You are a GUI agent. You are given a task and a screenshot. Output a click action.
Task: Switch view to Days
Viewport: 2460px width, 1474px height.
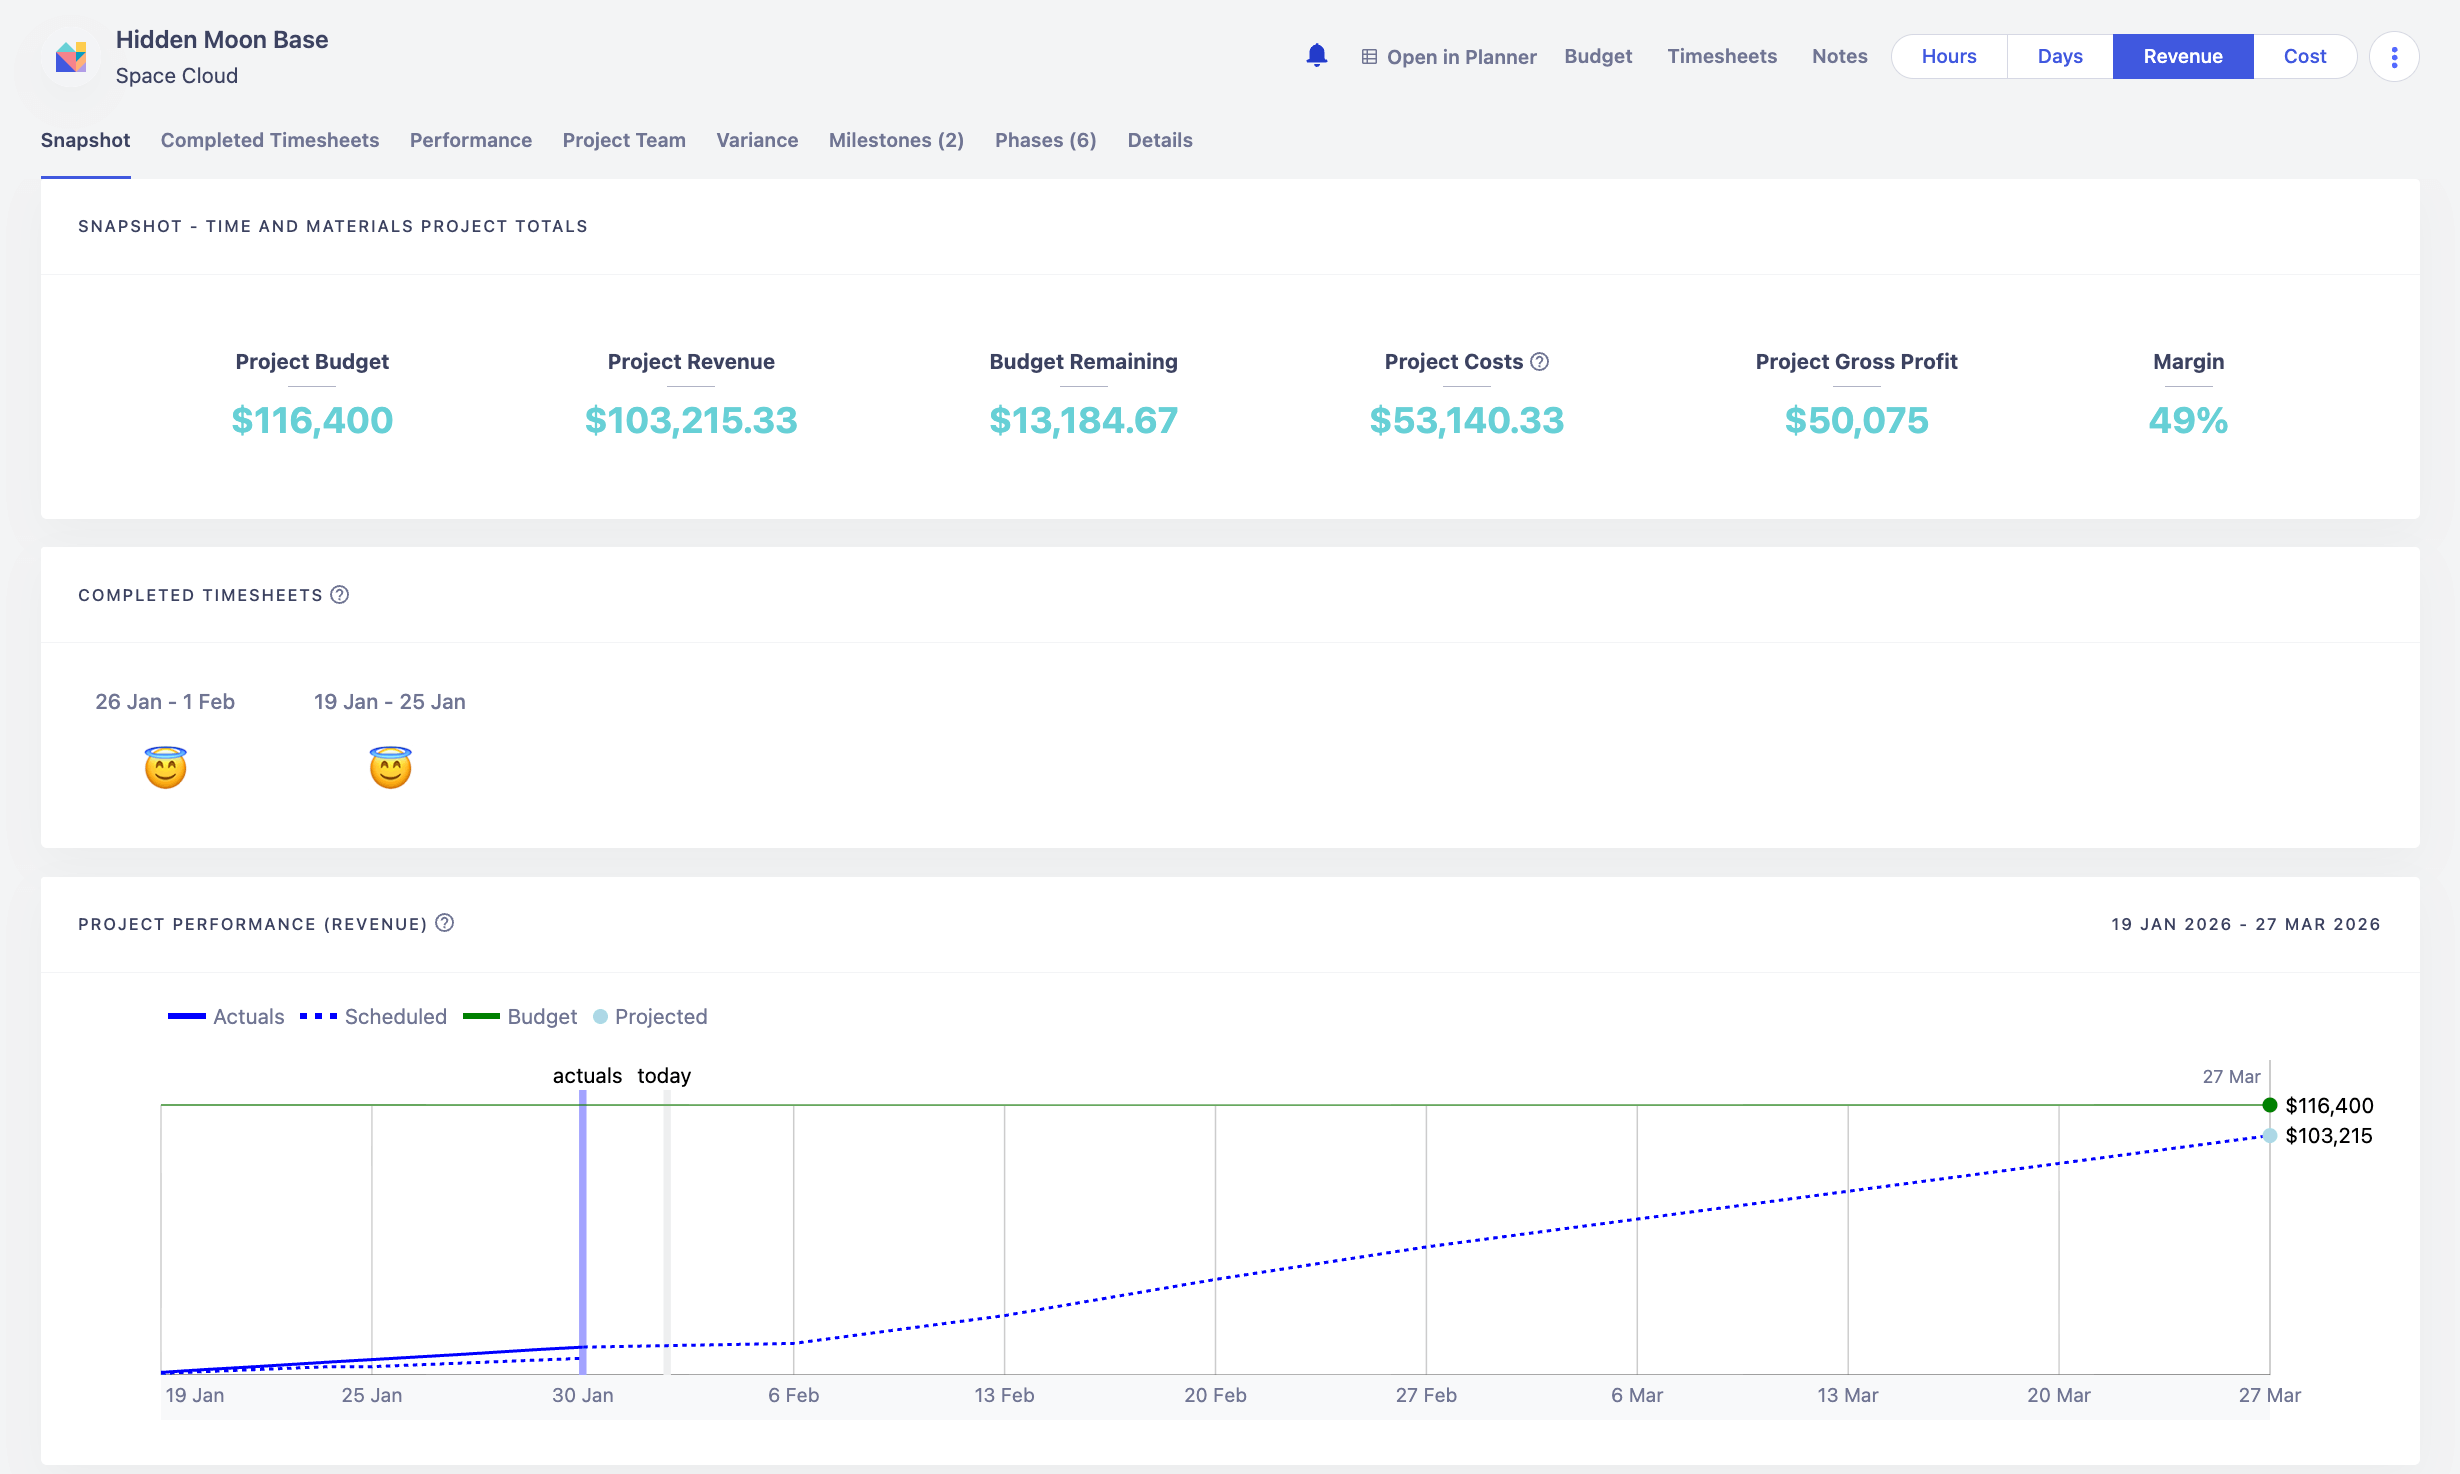coord(2059,57)
